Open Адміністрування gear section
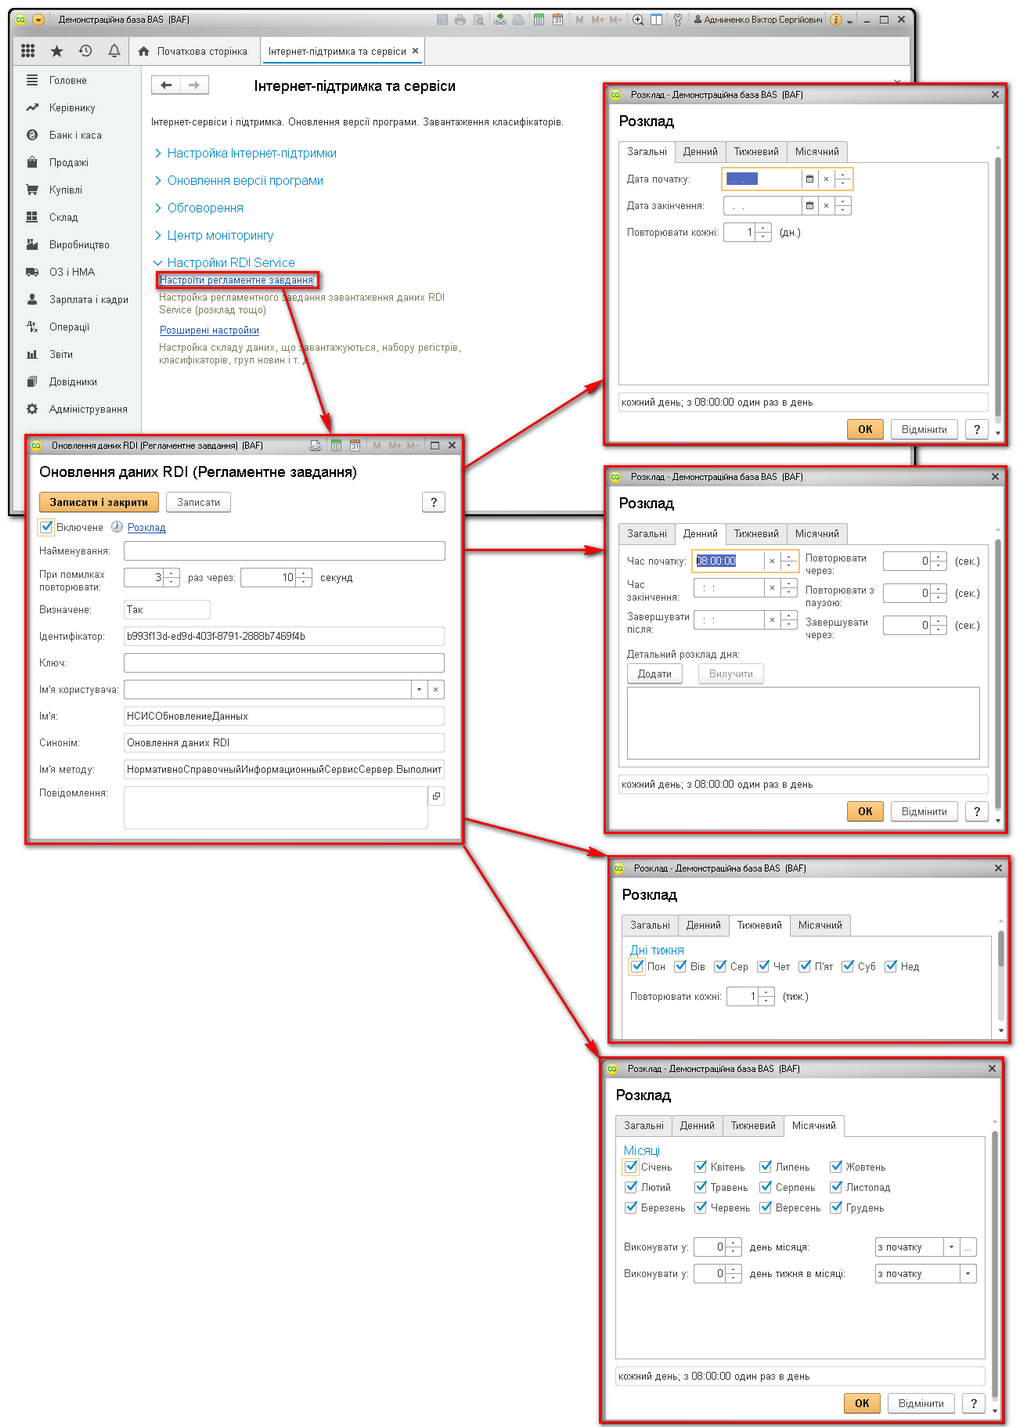This screenshot has height=1427, width=1017. coord(88,409)
